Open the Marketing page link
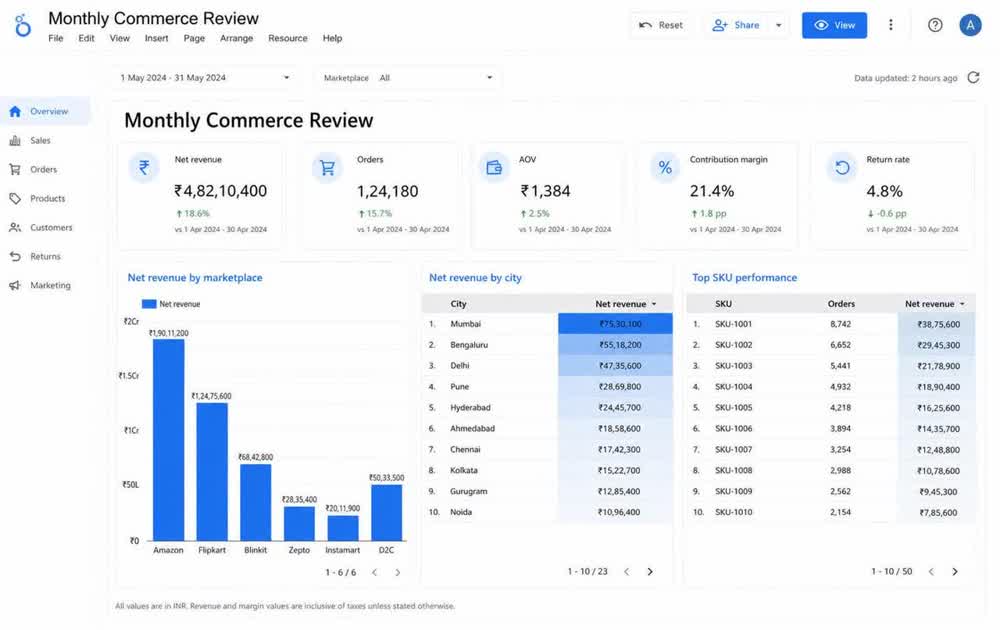 [x=50, y=286]
